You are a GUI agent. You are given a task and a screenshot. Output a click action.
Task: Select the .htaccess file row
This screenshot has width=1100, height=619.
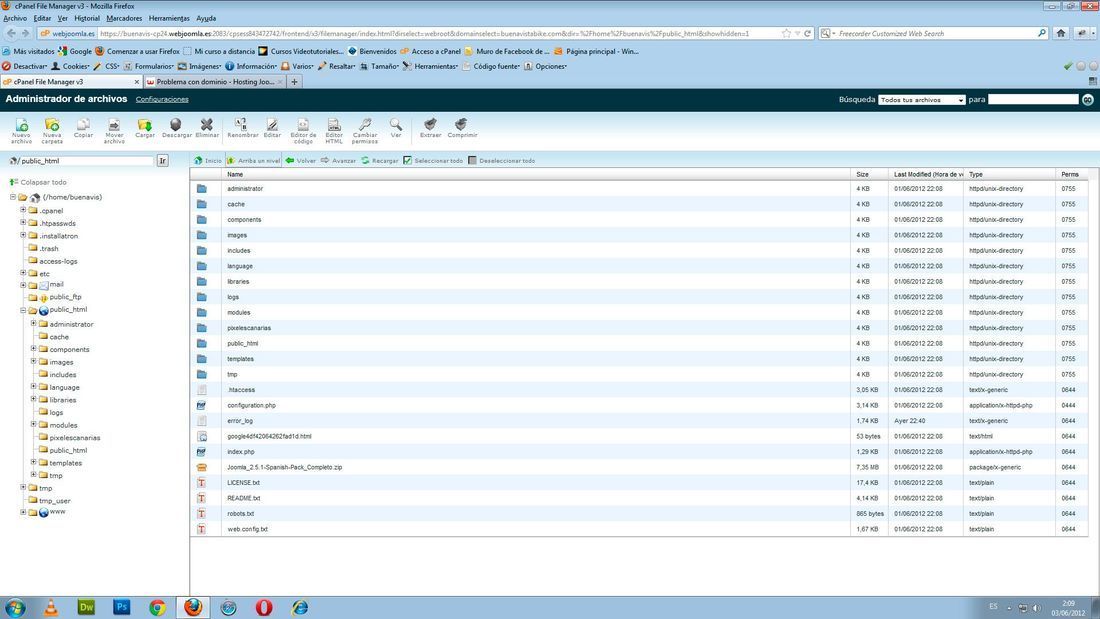tap(638, 390)
